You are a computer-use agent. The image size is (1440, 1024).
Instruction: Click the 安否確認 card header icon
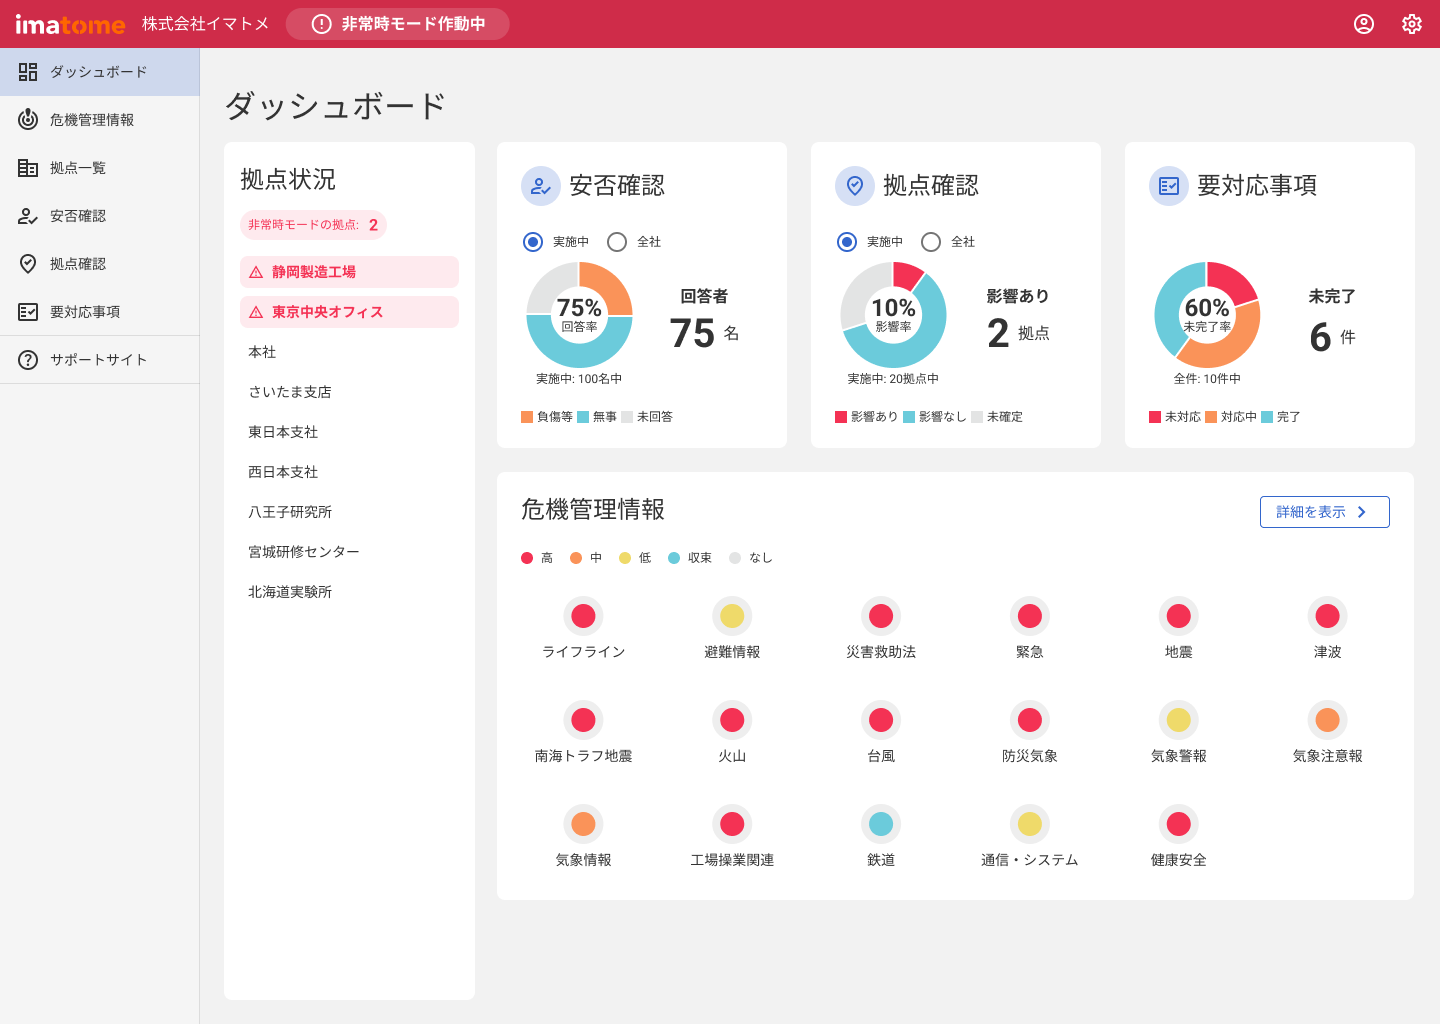541,186
